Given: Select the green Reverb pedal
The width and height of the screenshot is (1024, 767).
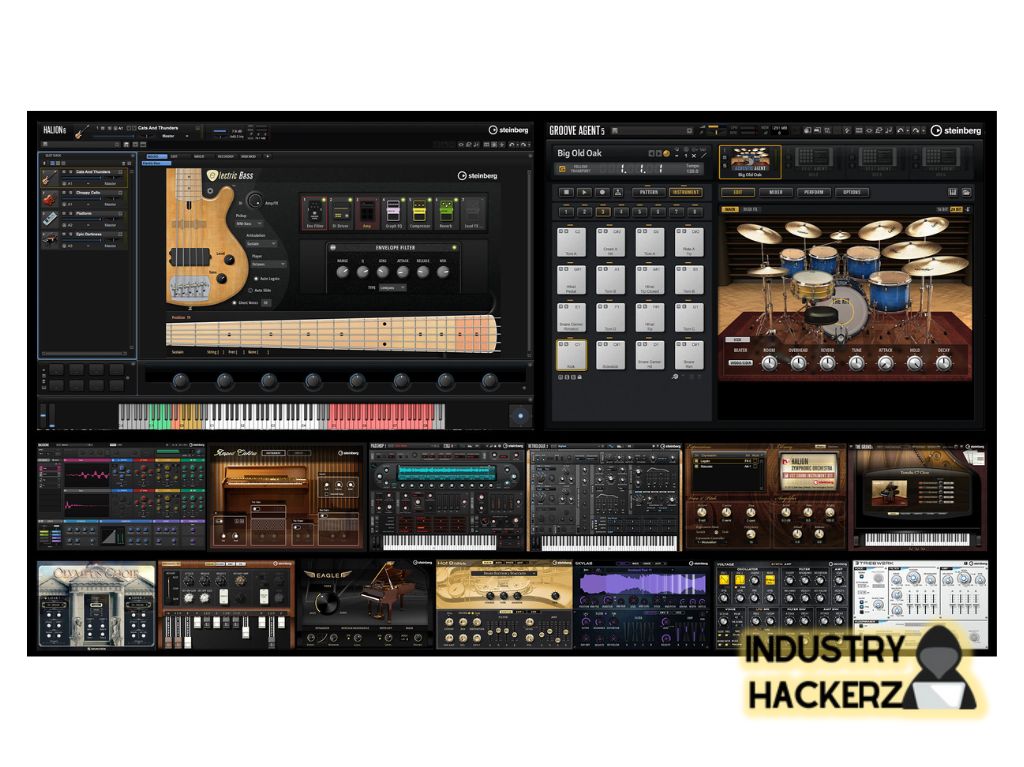Looking at the screenshot, I should (445, 212).
